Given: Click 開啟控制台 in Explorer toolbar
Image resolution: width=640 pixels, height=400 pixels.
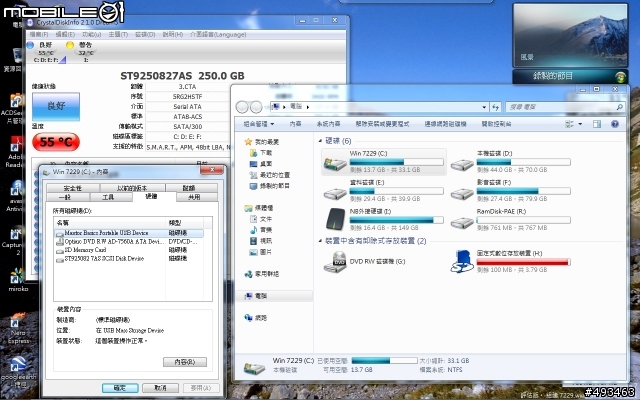Looking at the screenshot, I should click(496, 124).
